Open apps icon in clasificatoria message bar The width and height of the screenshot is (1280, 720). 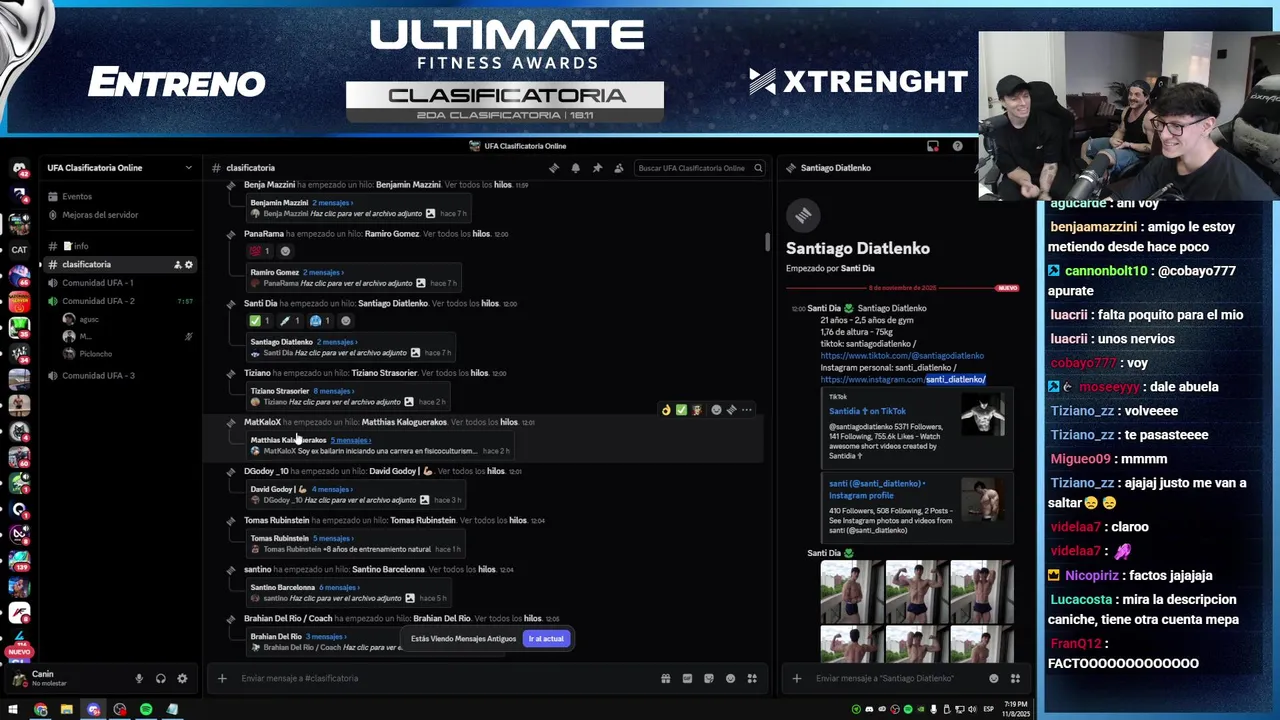point(752,679)
